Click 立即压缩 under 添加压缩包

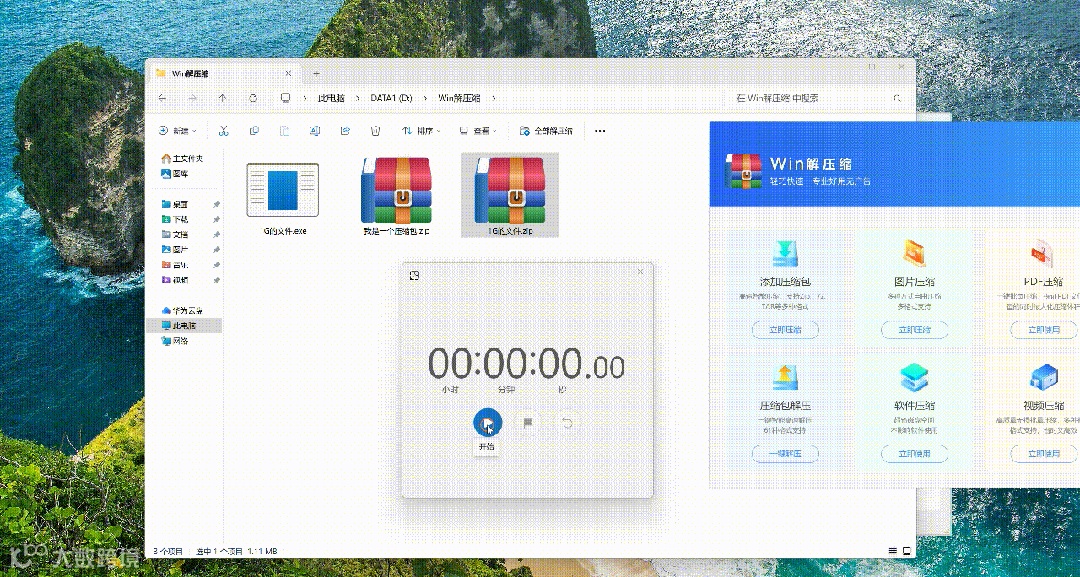coord(785,329)
